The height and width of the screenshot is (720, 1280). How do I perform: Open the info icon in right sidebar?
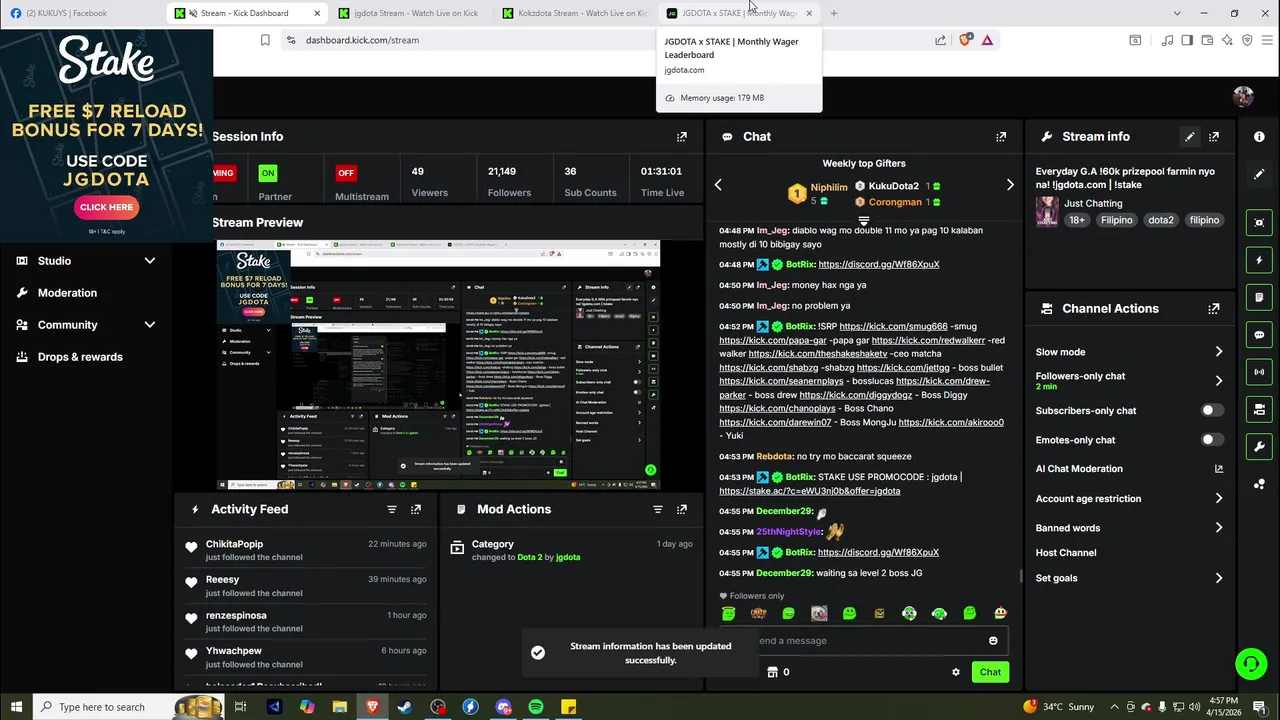(x=1259, y=136)
